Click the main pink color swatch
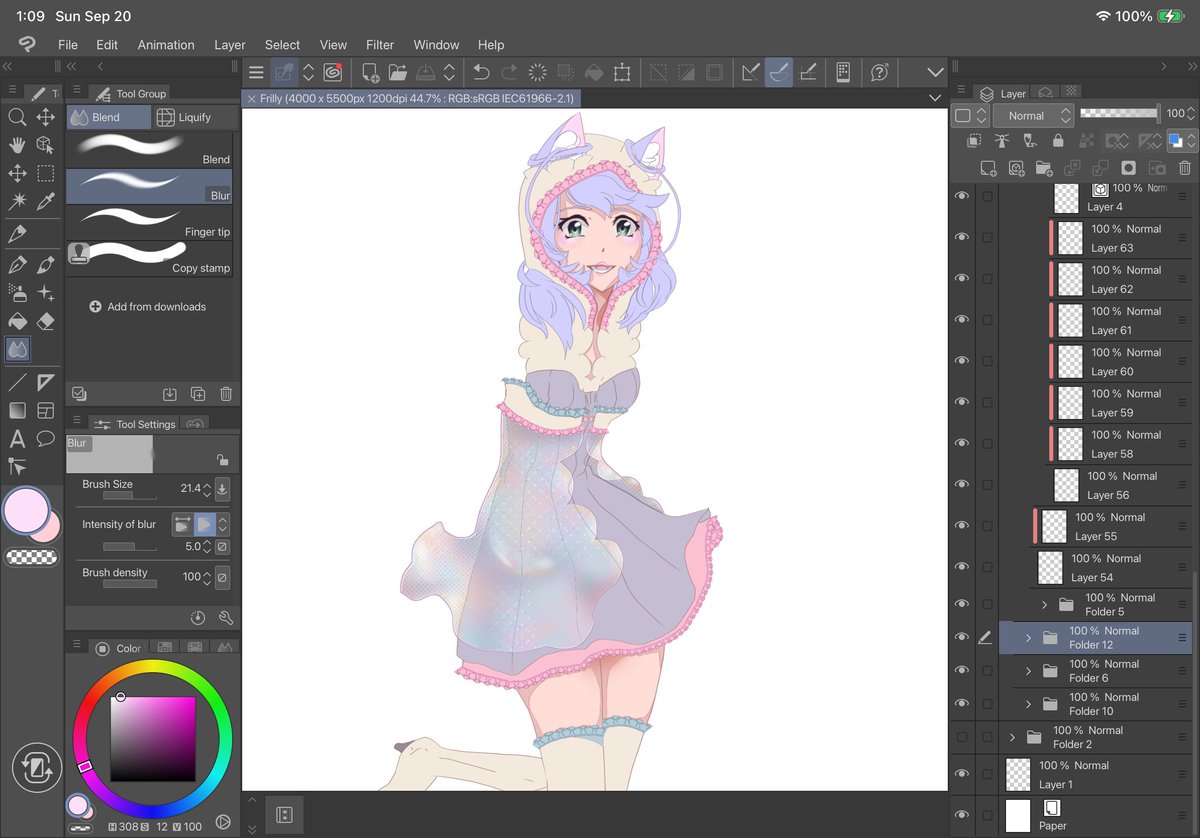The width and height of the screenshot is (1200, 838). (x=25, y=510)
